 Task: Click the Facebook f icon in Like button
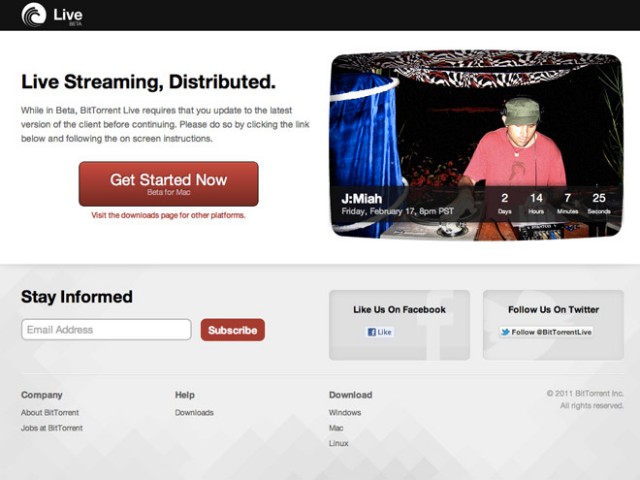(x=371, y=332)
